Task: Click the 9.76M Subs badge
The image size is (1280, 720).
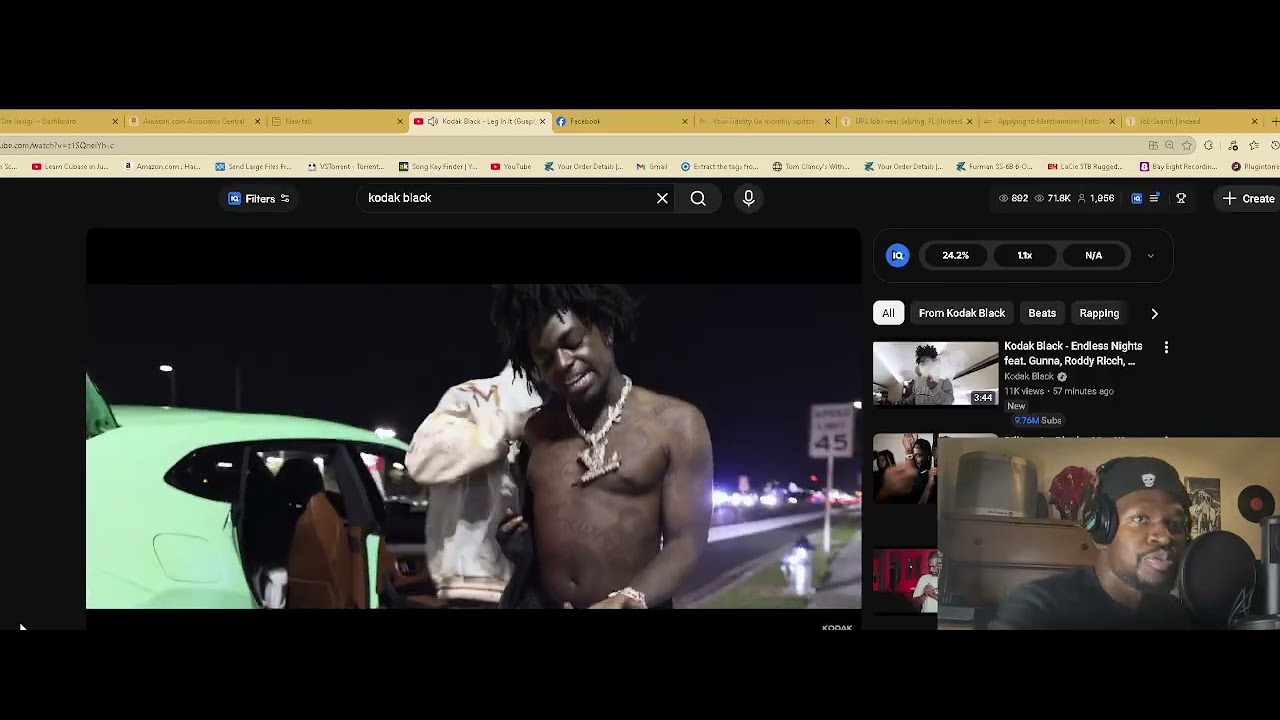Action: (1036, 421)
